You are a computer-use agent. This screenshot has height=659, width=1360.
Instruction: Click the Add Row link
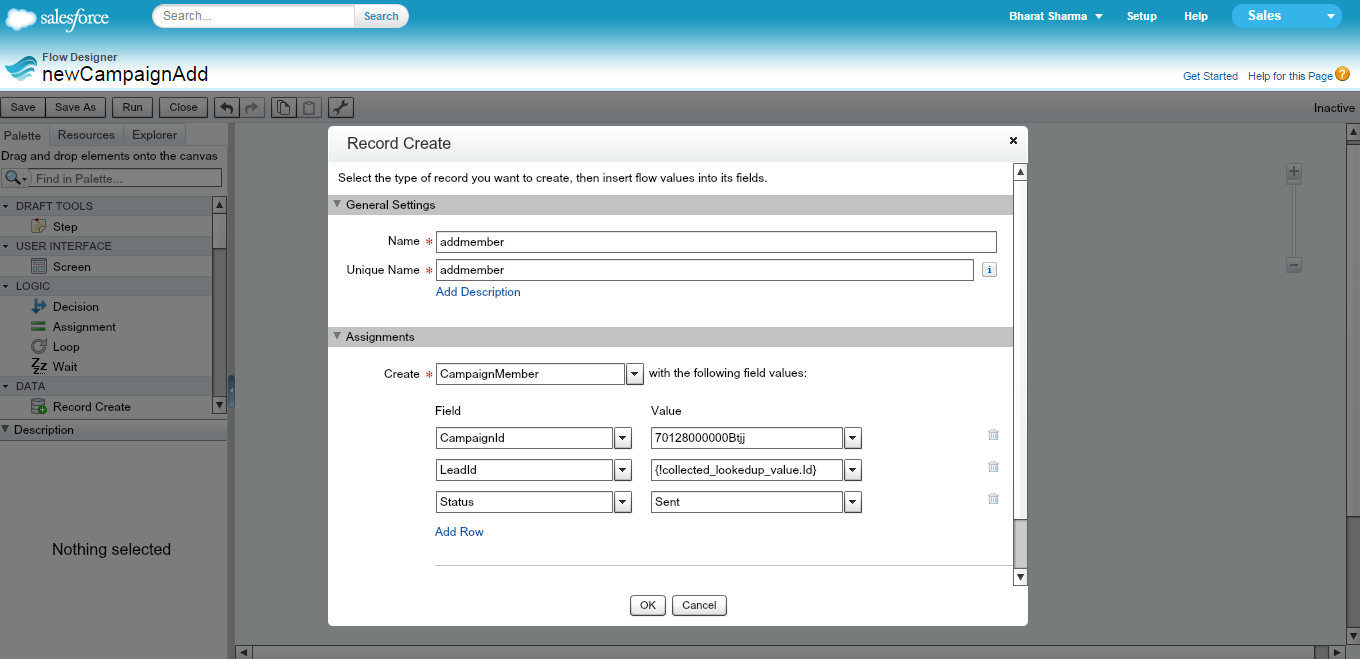click(x=459, y=532)
